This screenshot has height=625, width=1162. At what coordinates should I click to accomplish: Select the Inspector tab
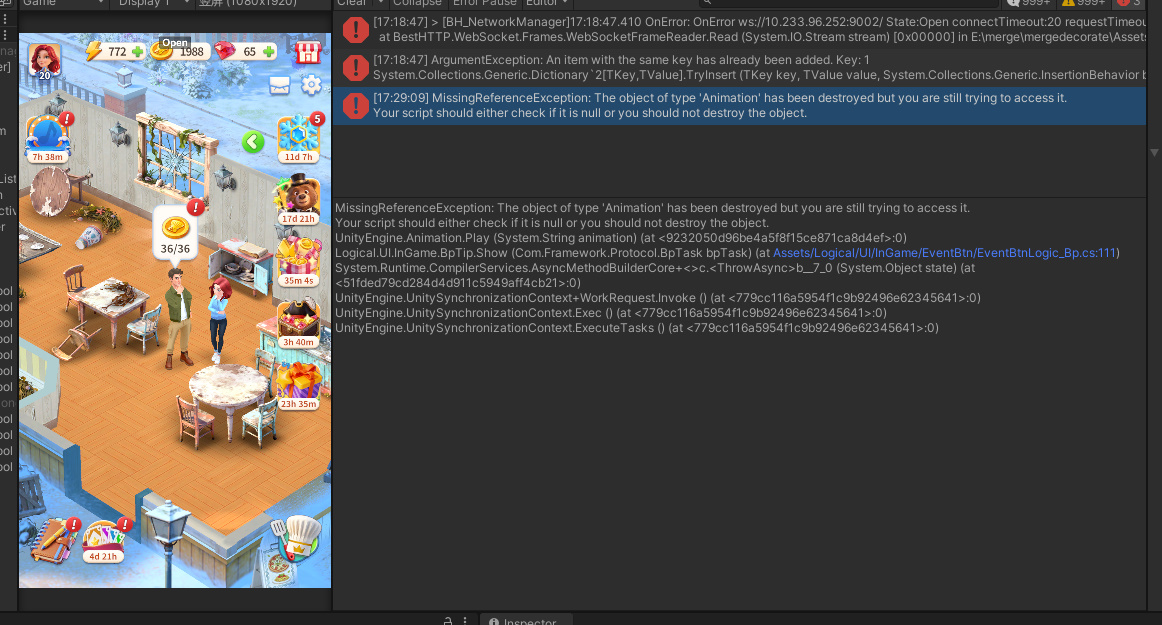coord(527,620)
